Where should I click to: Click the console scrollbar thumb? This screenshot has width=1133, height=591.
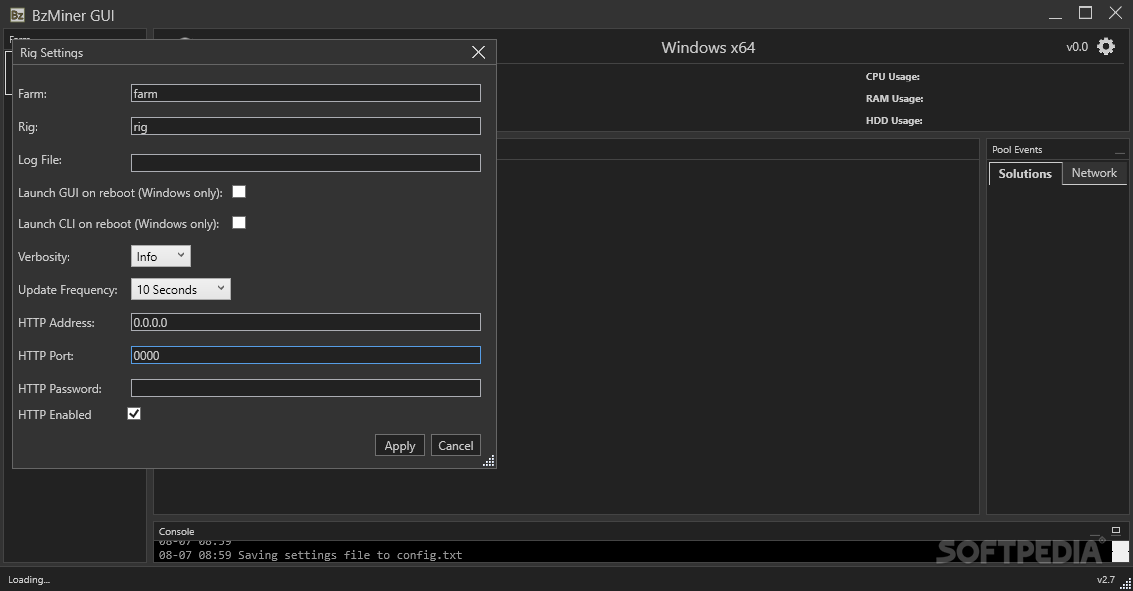(x=1119, y=551)
